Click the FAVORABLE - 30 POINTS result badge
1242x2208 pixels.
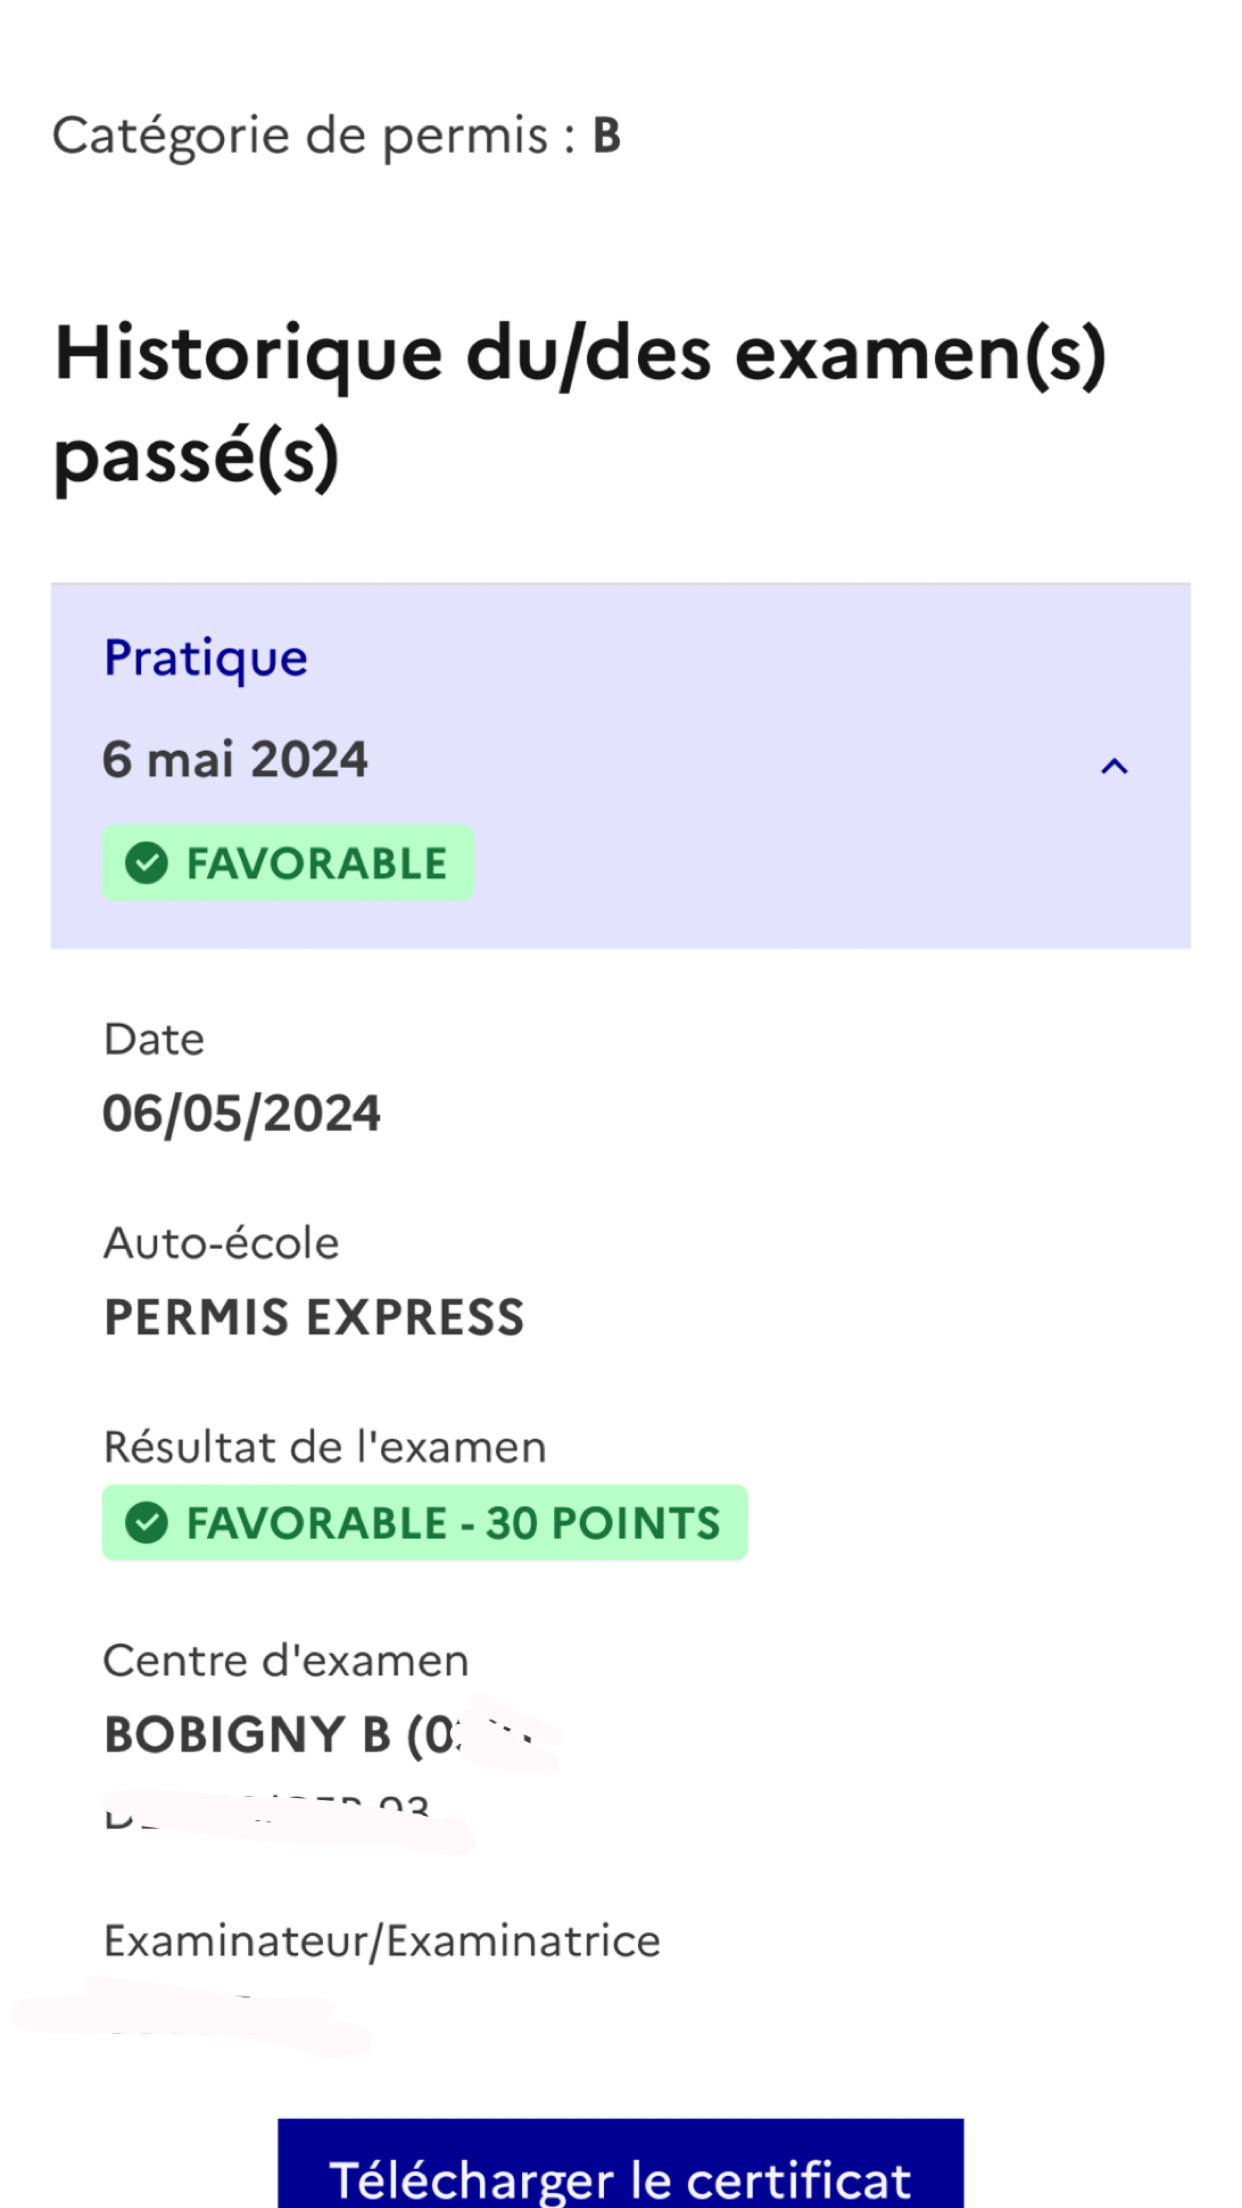coord(425,1523)
